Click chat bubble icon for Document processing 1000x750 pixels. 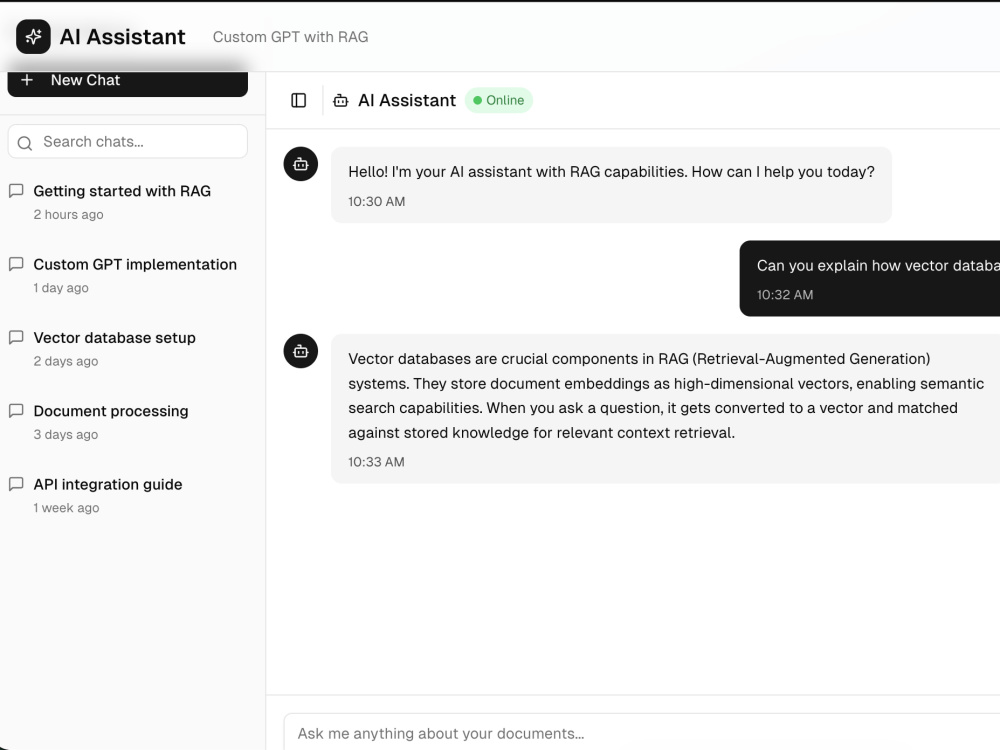[x=16, y=411]
